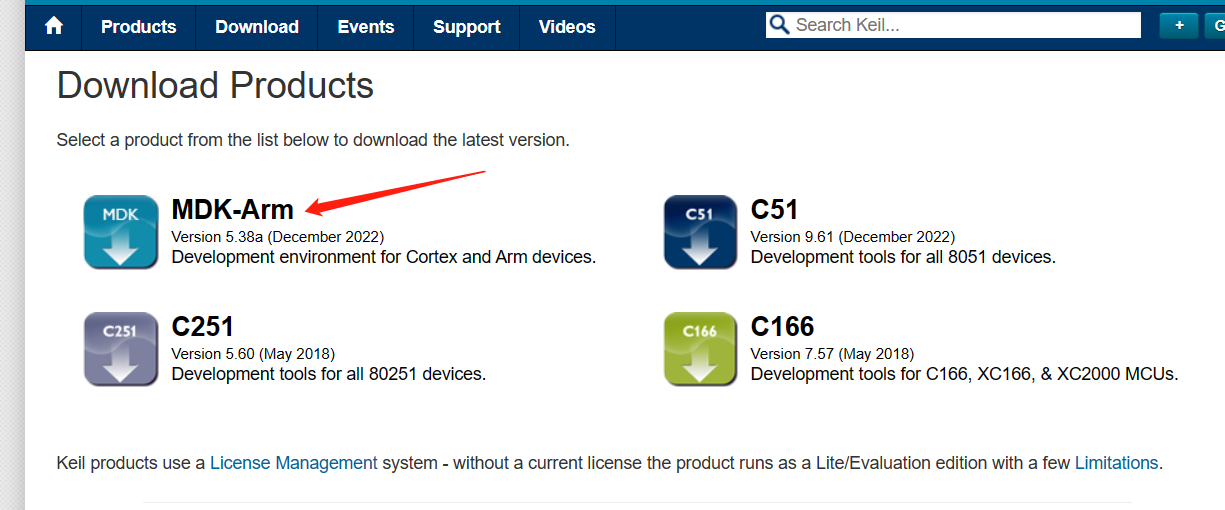
Task: Open the Products menu
Action: 138,27
